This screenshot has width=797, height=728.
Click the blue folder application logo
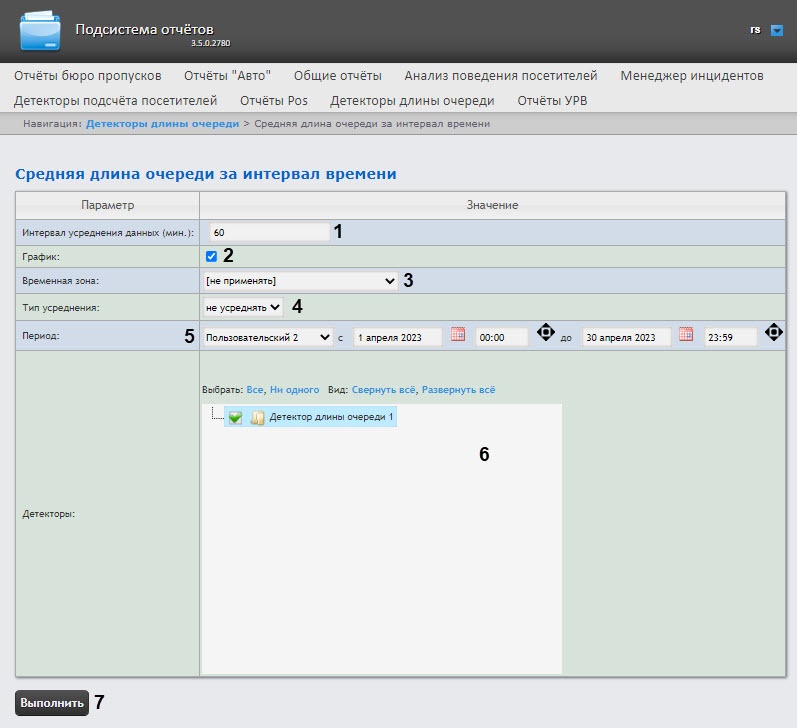tap(40, 32)
